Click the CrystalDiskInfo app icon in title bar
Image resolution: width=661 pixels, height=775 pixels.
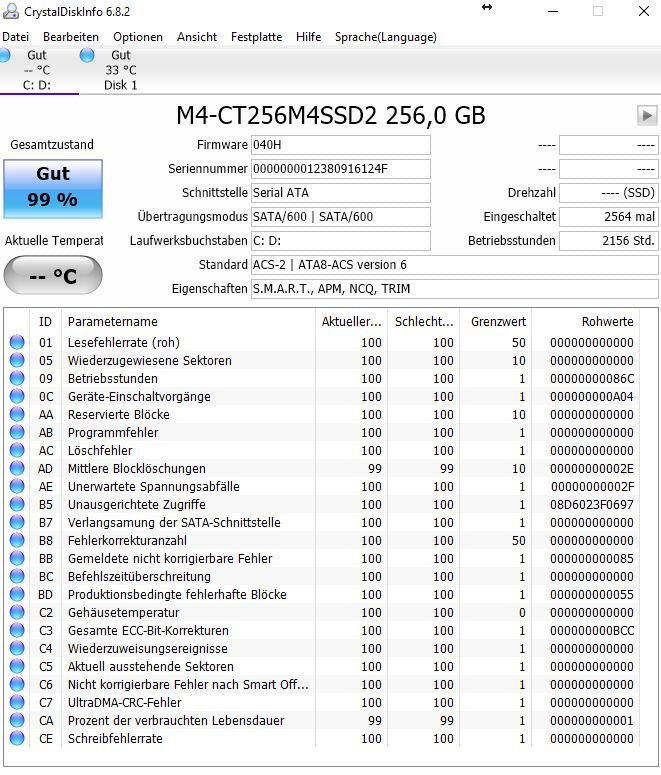click(x=11, y=11)
